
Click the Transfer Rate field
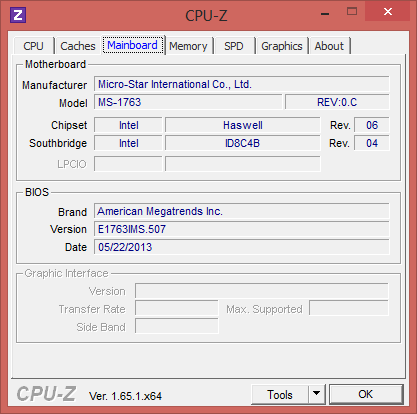coord(177,309)
